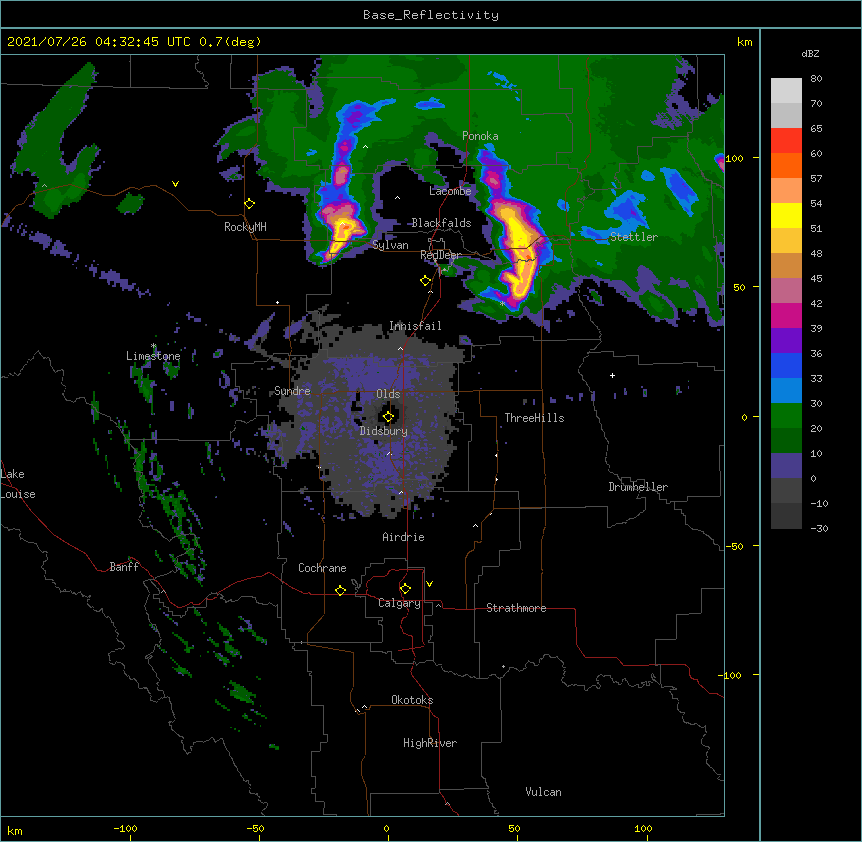862x842 pixels.
Task: Pick the slate purple 0-10 dBZ legend swatch
Action: (786, 466)
